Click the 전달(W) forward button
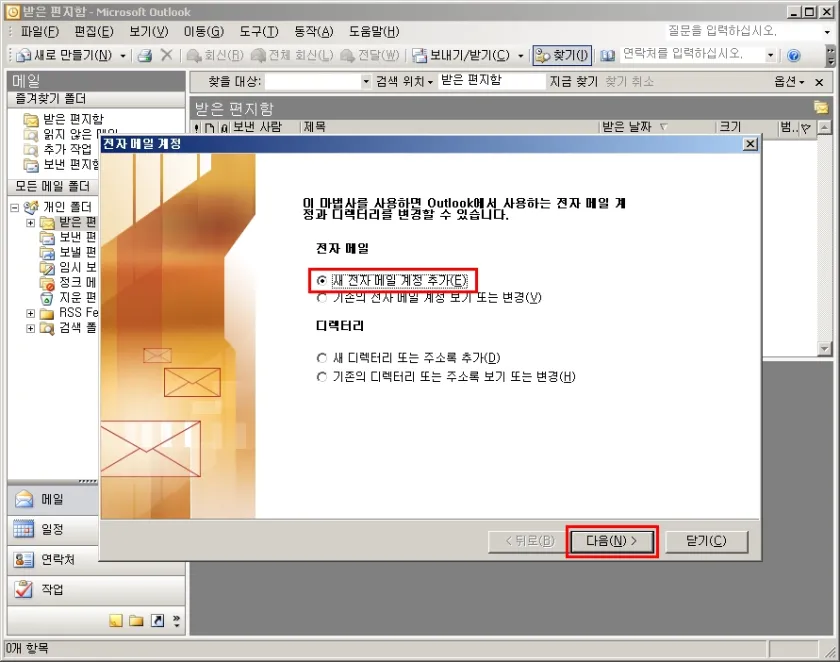Viewport: 840px width, 662px height. 370,55
